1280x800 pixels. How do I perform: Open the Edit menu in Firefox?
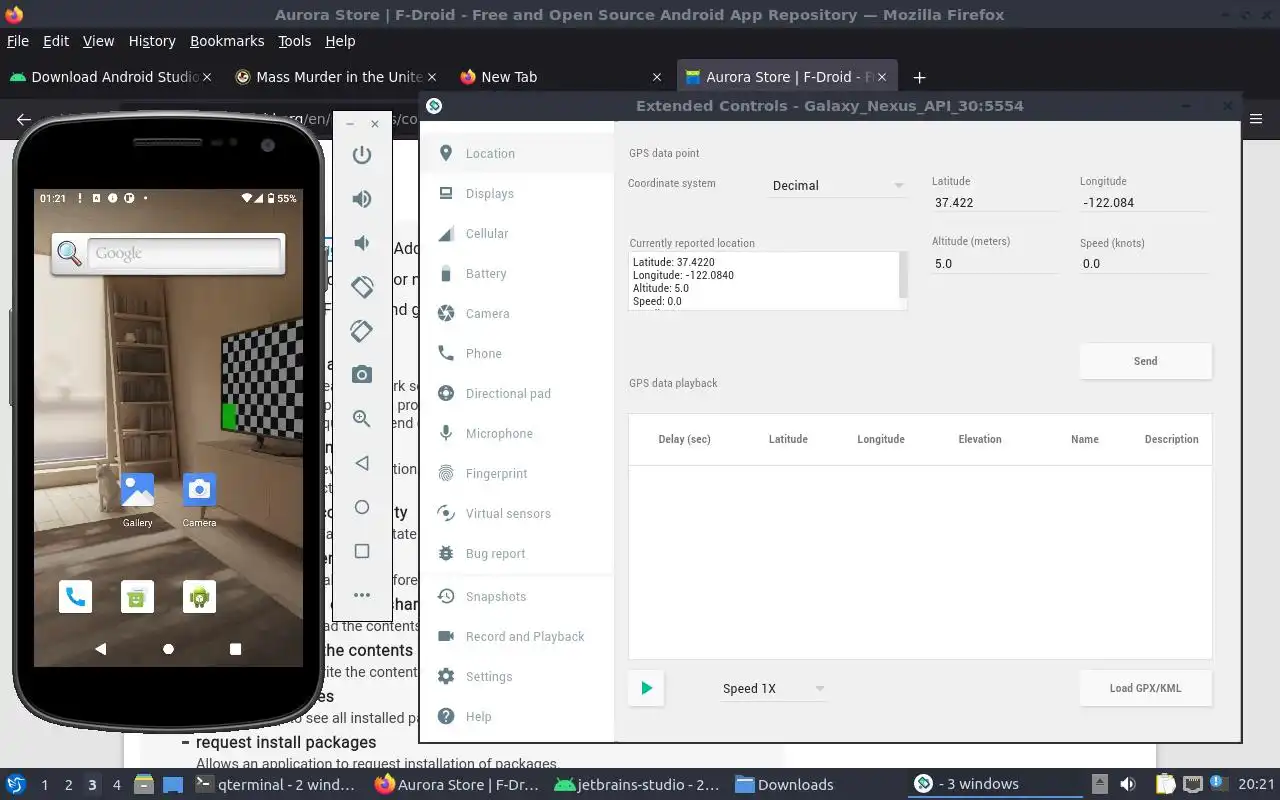pyautogui.click(x=56, y=41)
